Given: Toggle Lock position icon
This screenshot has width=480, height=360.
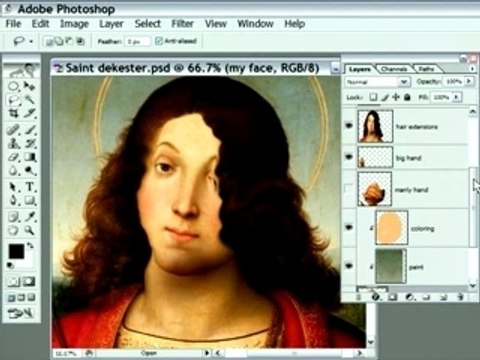Looking at the screenshot, I should pos(396,97).
